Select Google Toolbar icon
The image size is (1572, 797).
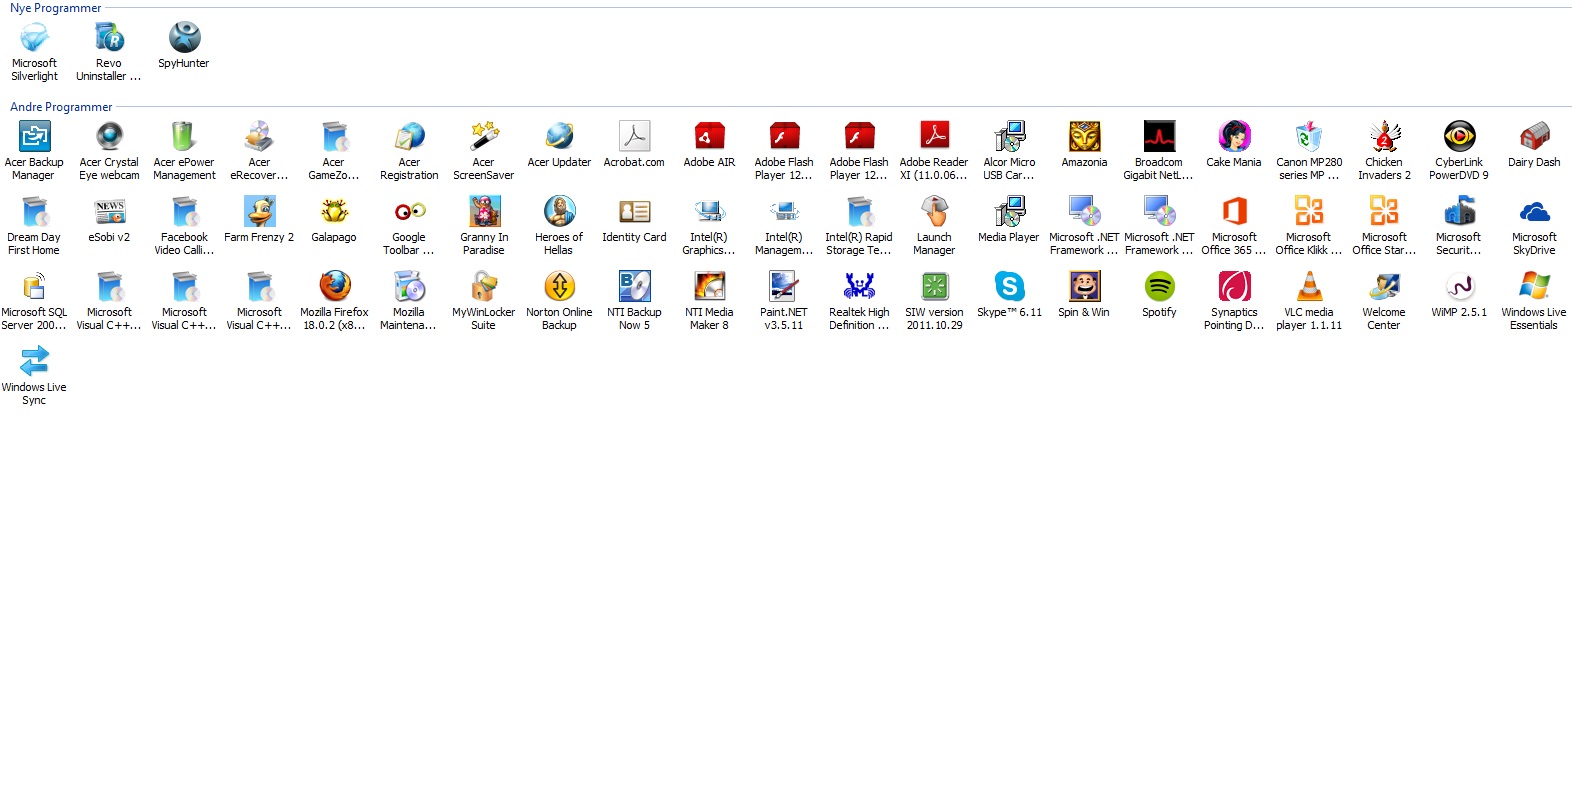(x=409, y=211)
